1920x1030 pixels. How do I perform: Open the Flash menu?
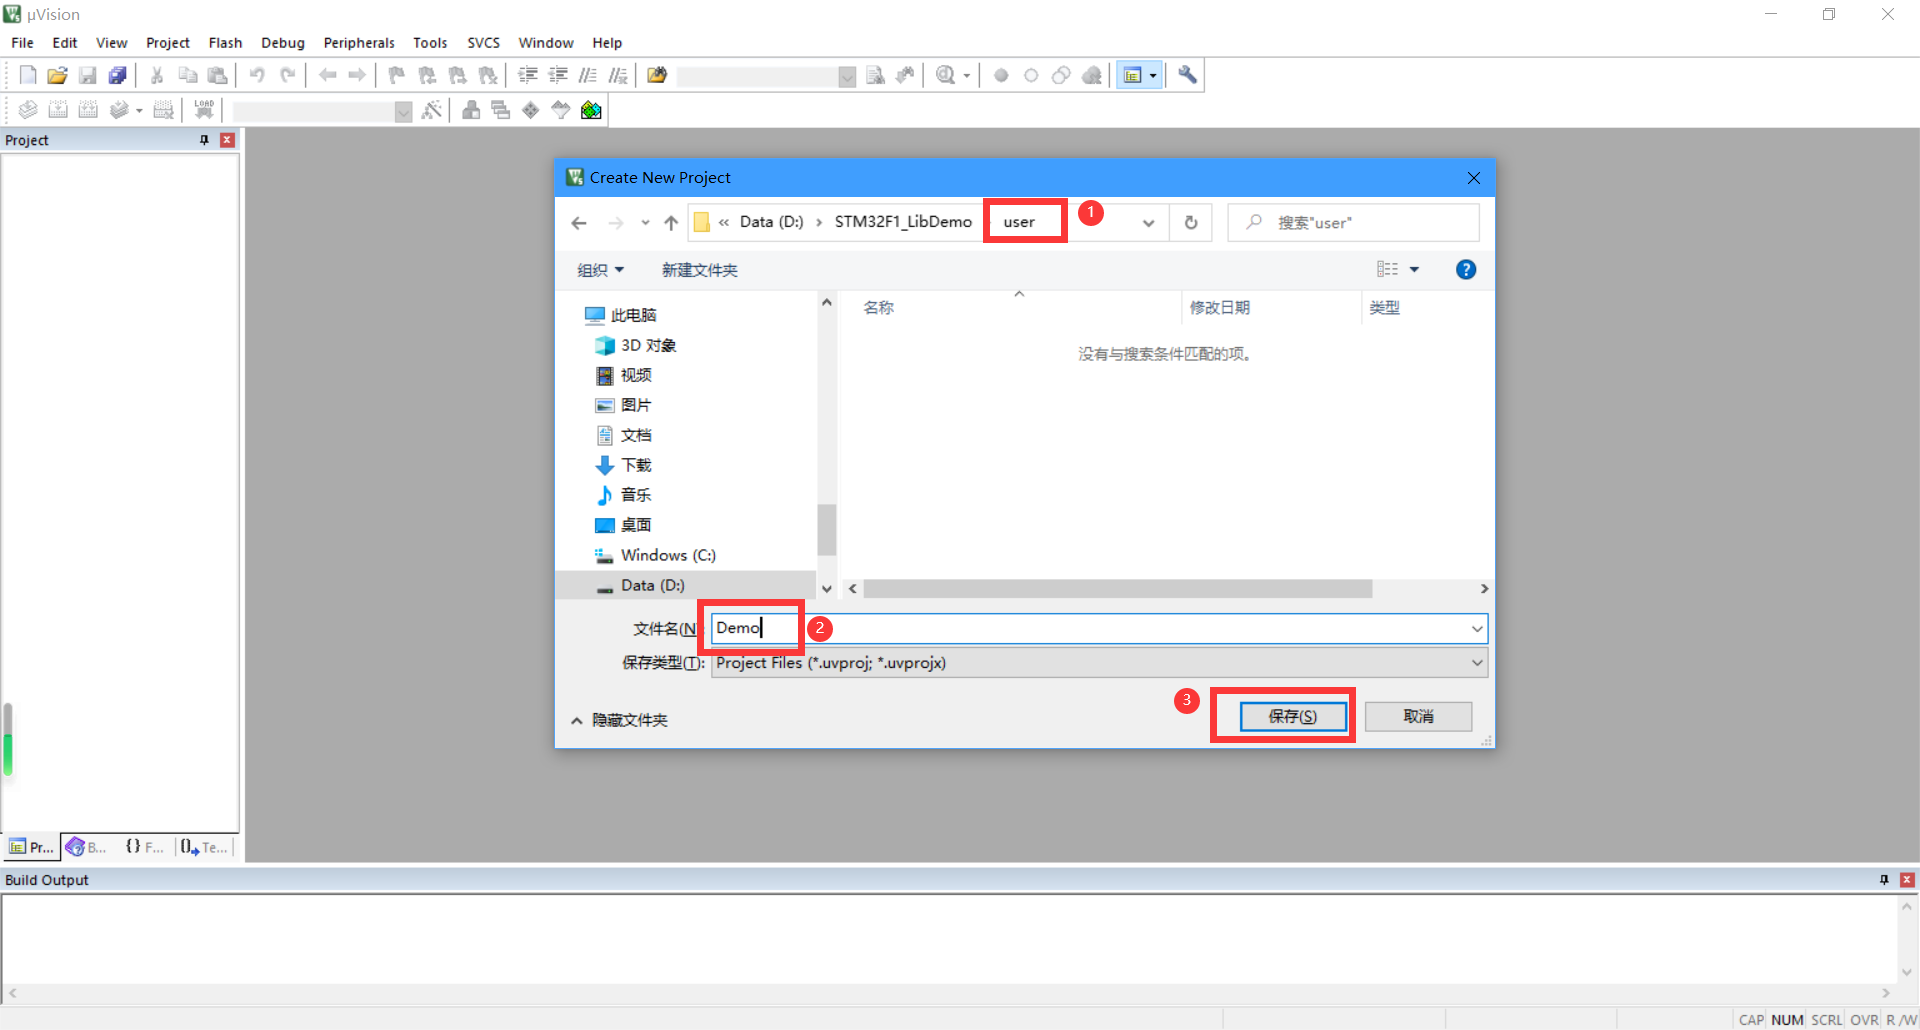pos(225,43)
